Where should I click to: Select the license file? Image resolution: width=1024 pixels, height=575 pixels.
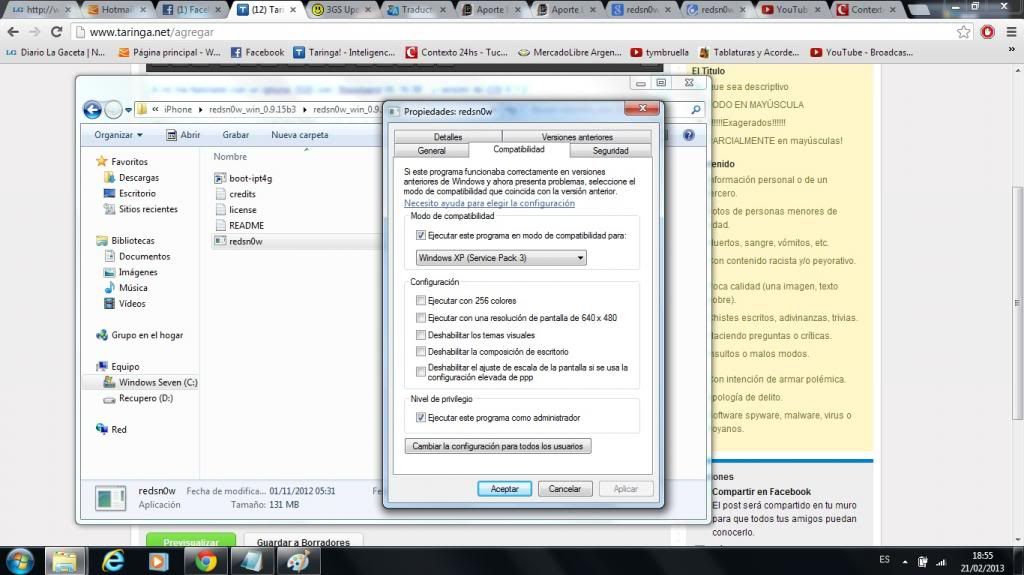(x=236, y=210)
